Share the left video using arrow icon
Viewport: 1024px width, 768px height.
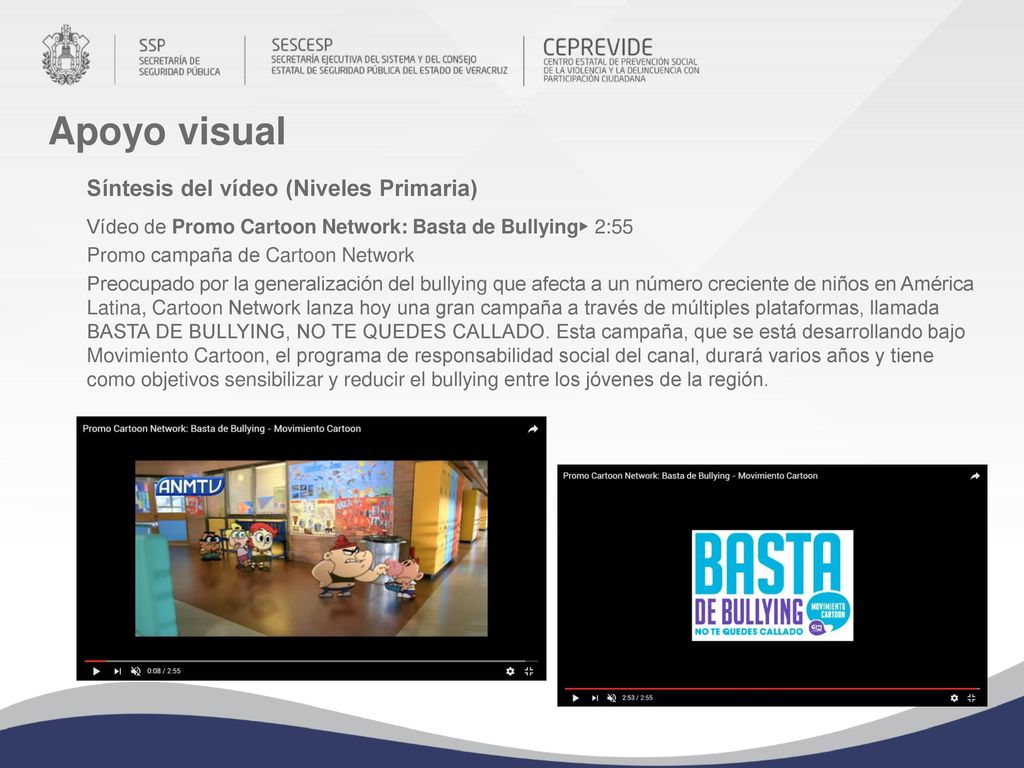point(533,429)
